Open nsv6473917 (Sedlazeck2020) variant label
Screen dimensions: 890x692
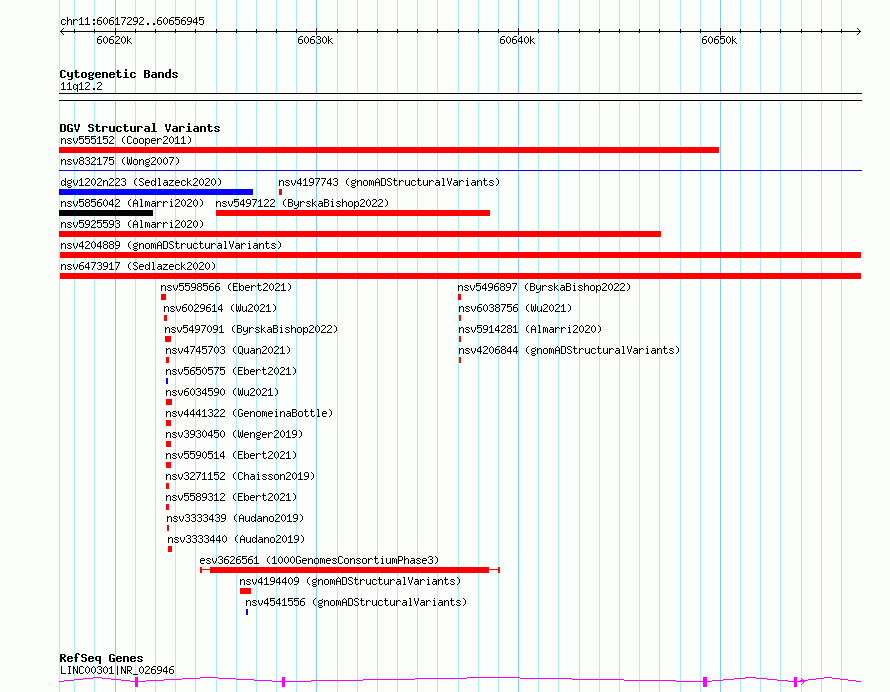click(x=138, y=266)
